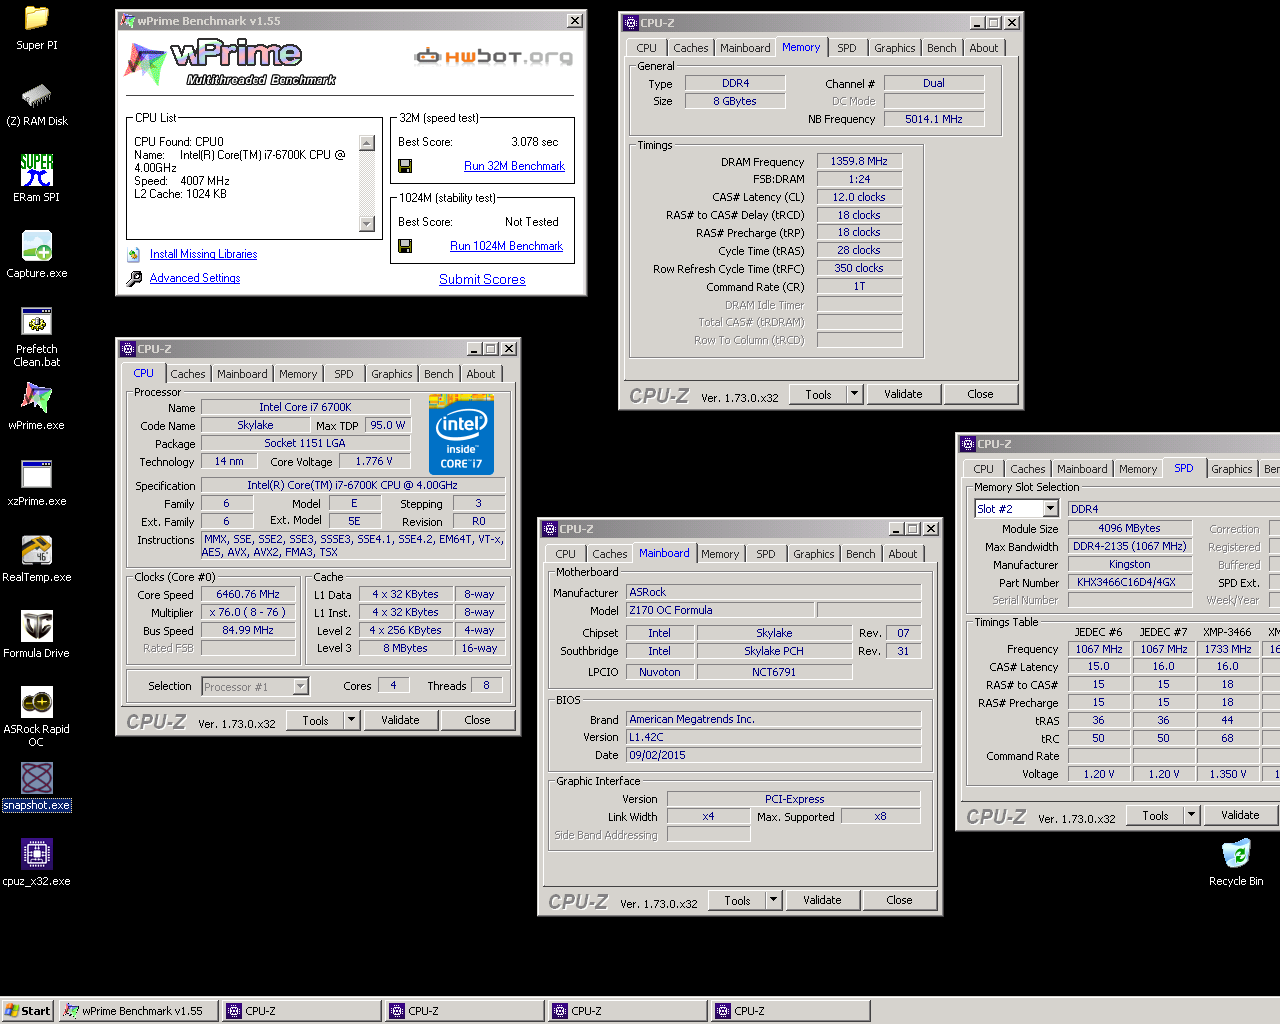This screenshot has width=1280, height=1024.
Task: Click the Part Number field KHX3466C16D4/4GX
Action: pos(1130,582)
